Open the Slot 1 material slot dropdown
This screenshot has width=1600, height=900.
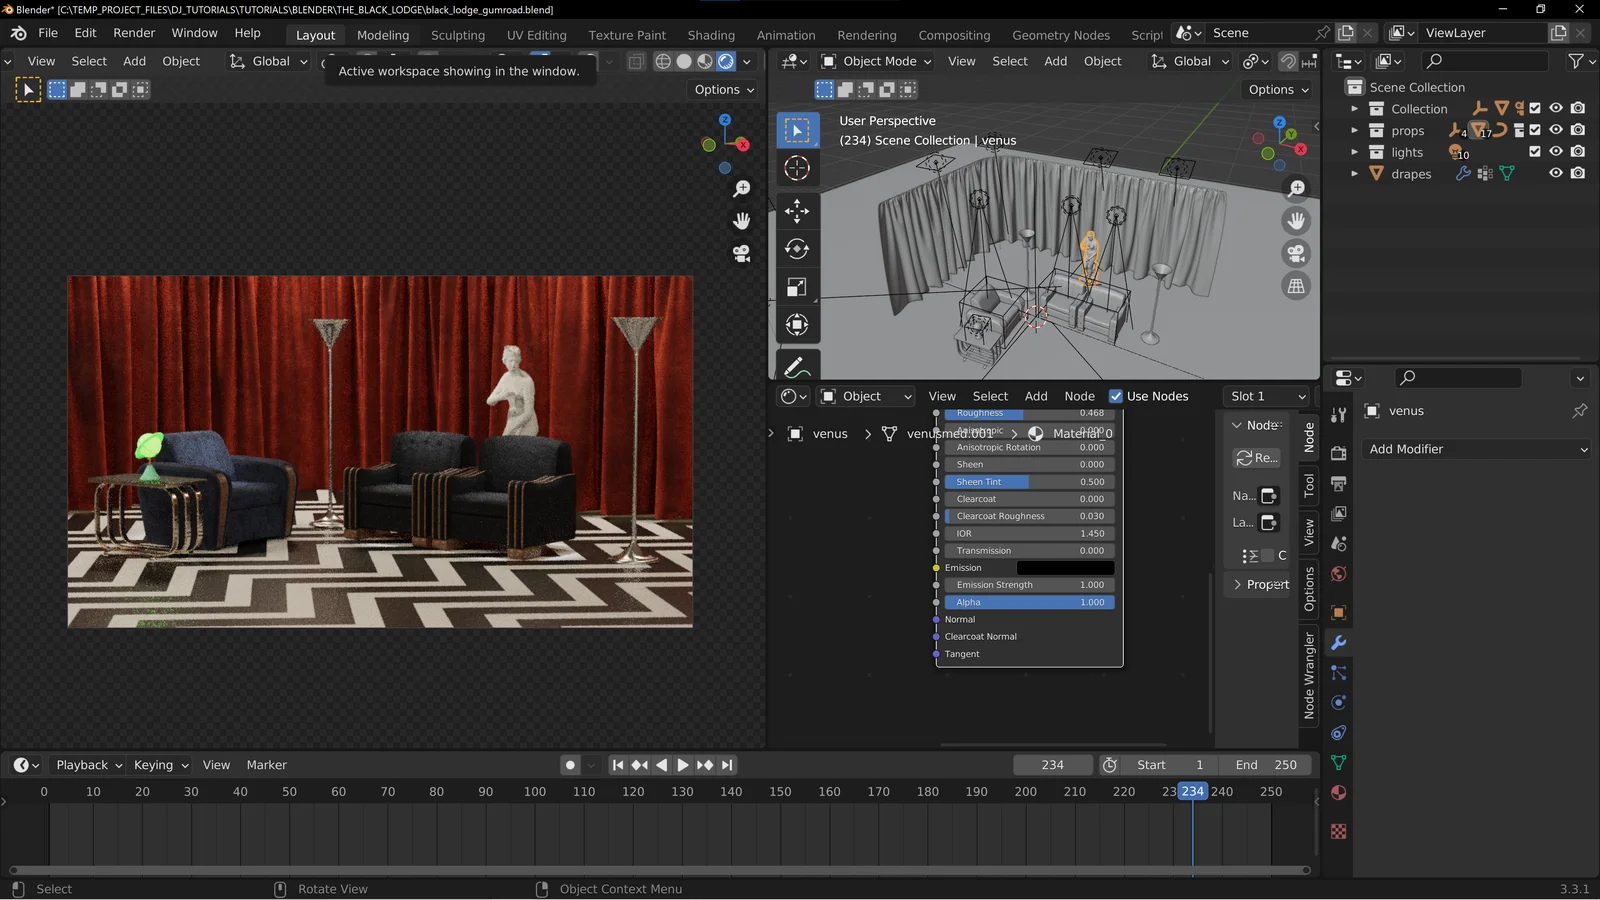[x=1266, y=396]
